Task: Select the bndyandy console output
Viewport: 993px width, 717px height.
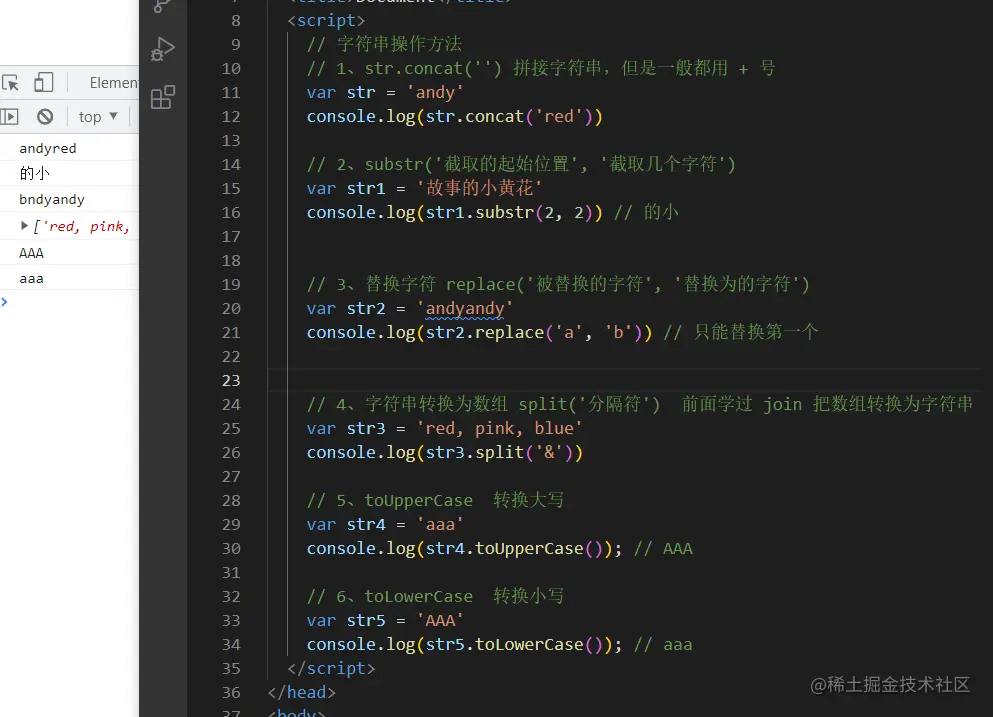Action: point(52,200)
